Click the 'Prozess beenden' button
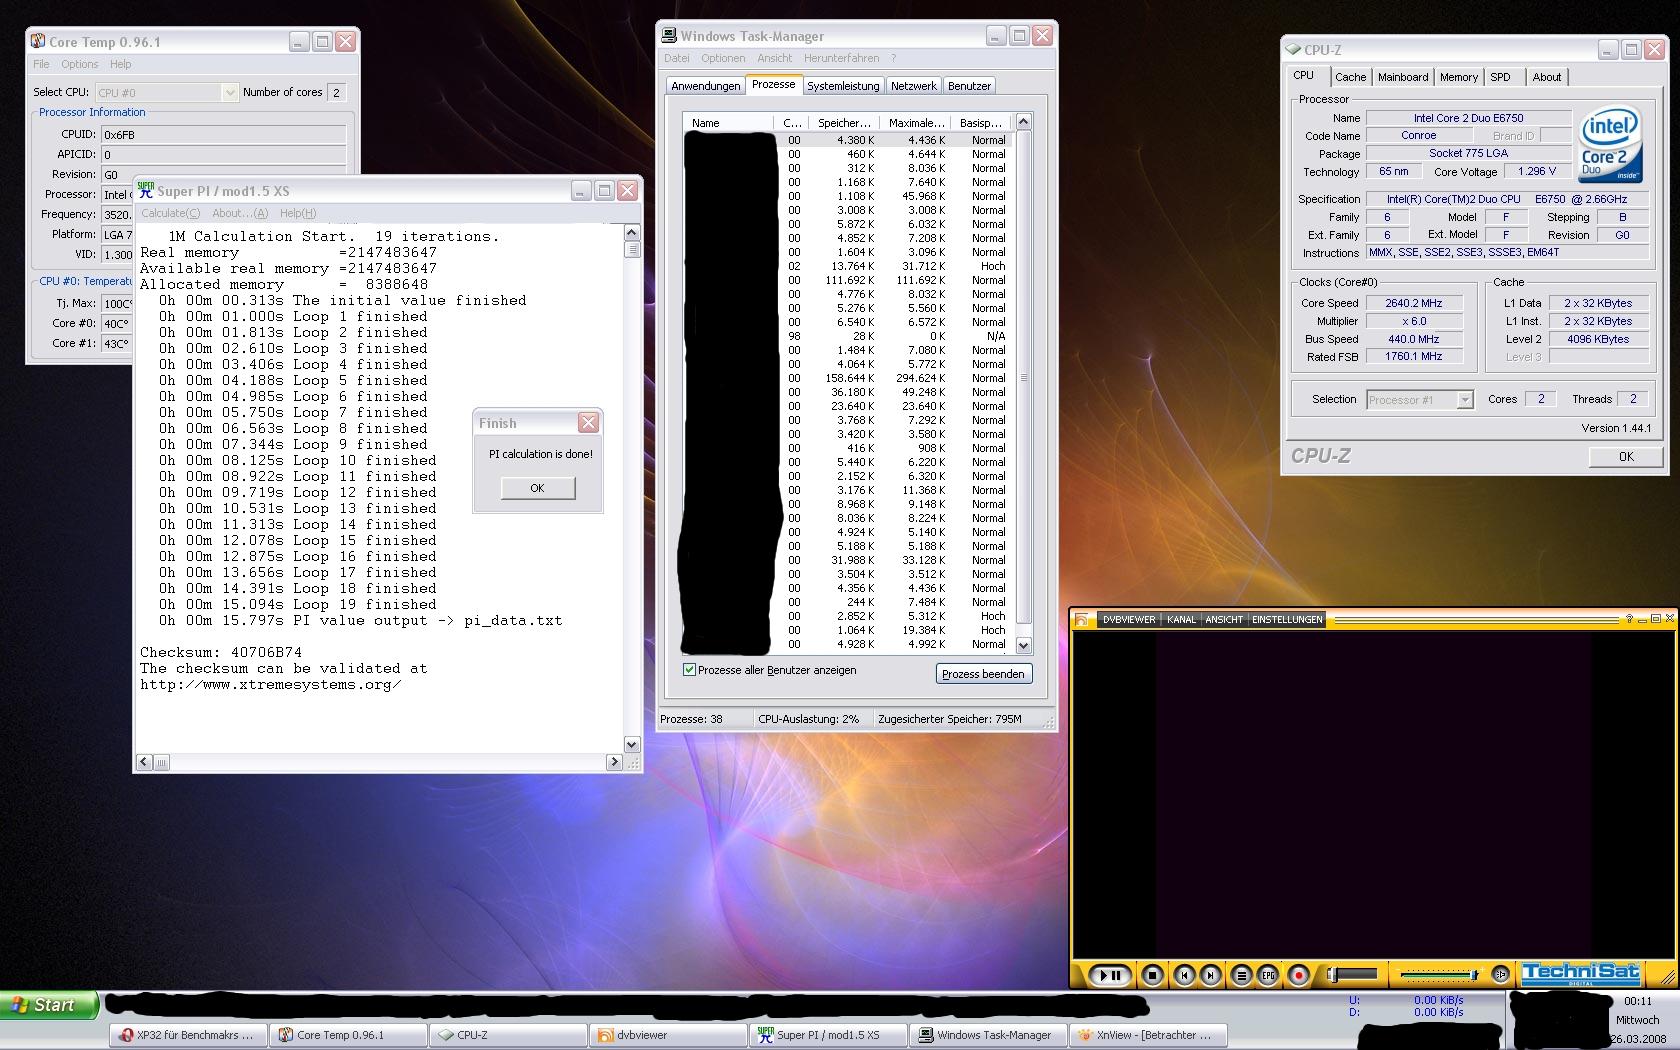Viewport: 1680px width, 1050px height. 983,674
